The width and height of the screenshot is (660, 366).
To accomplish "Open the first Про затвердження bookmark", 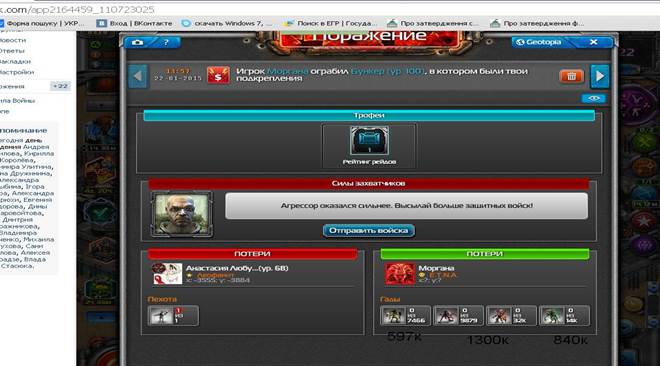I will [x=433, y=24].
